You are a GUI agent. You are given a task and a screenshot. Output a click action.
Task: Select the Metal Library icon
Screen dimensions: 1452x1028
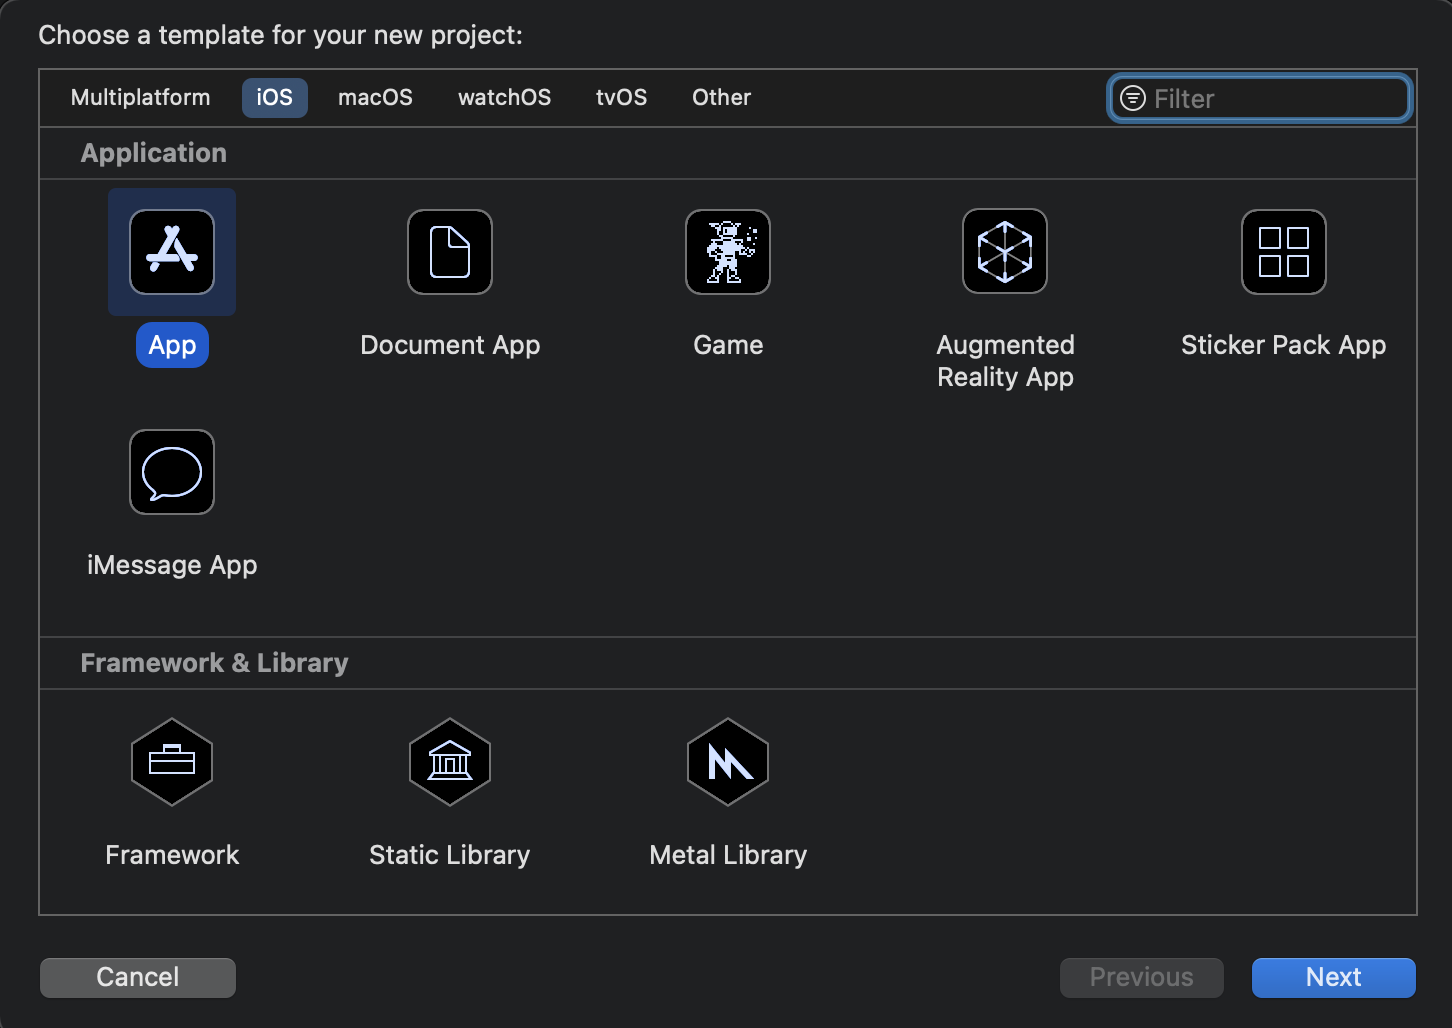click(728, 762)
